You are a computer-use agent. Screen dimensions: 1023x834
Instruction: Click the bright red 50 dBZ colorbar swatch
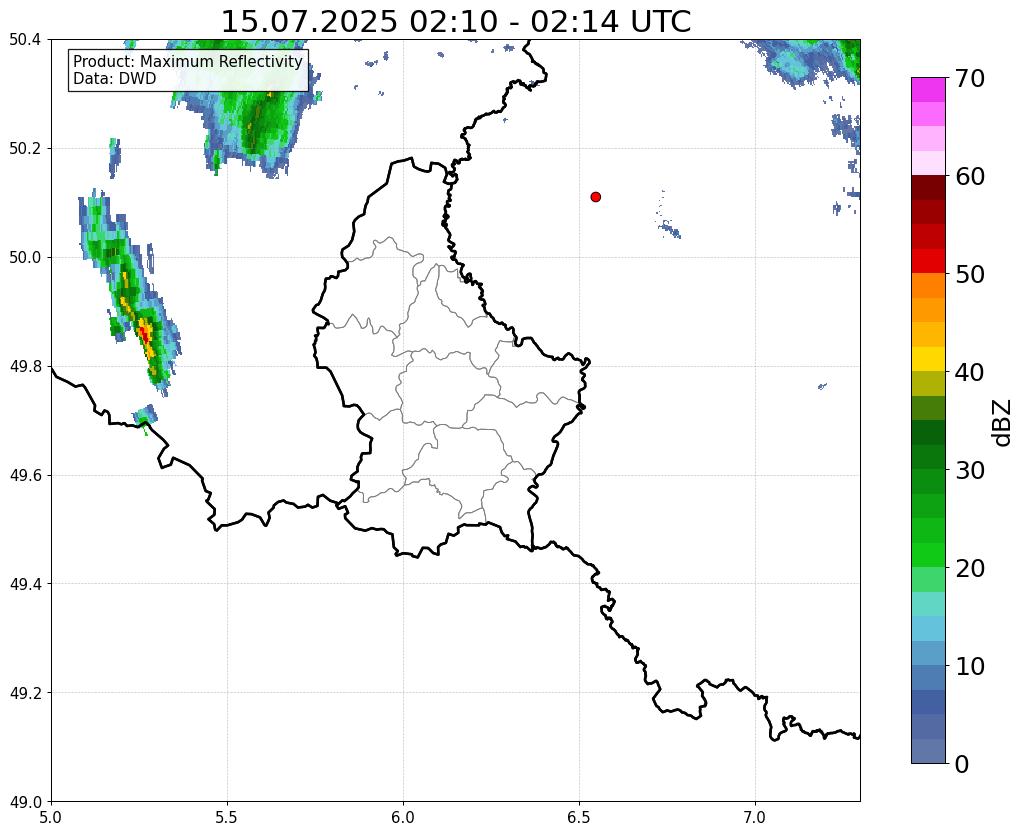coord(928,261)
